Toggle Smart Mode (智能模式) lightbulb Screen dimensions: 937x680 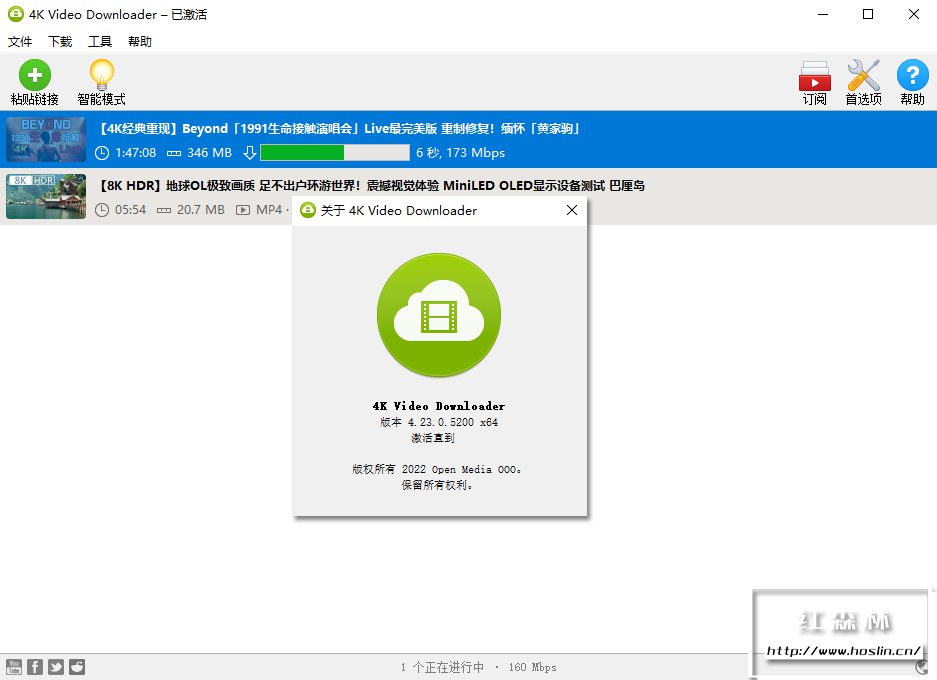[x=102, y=82]
